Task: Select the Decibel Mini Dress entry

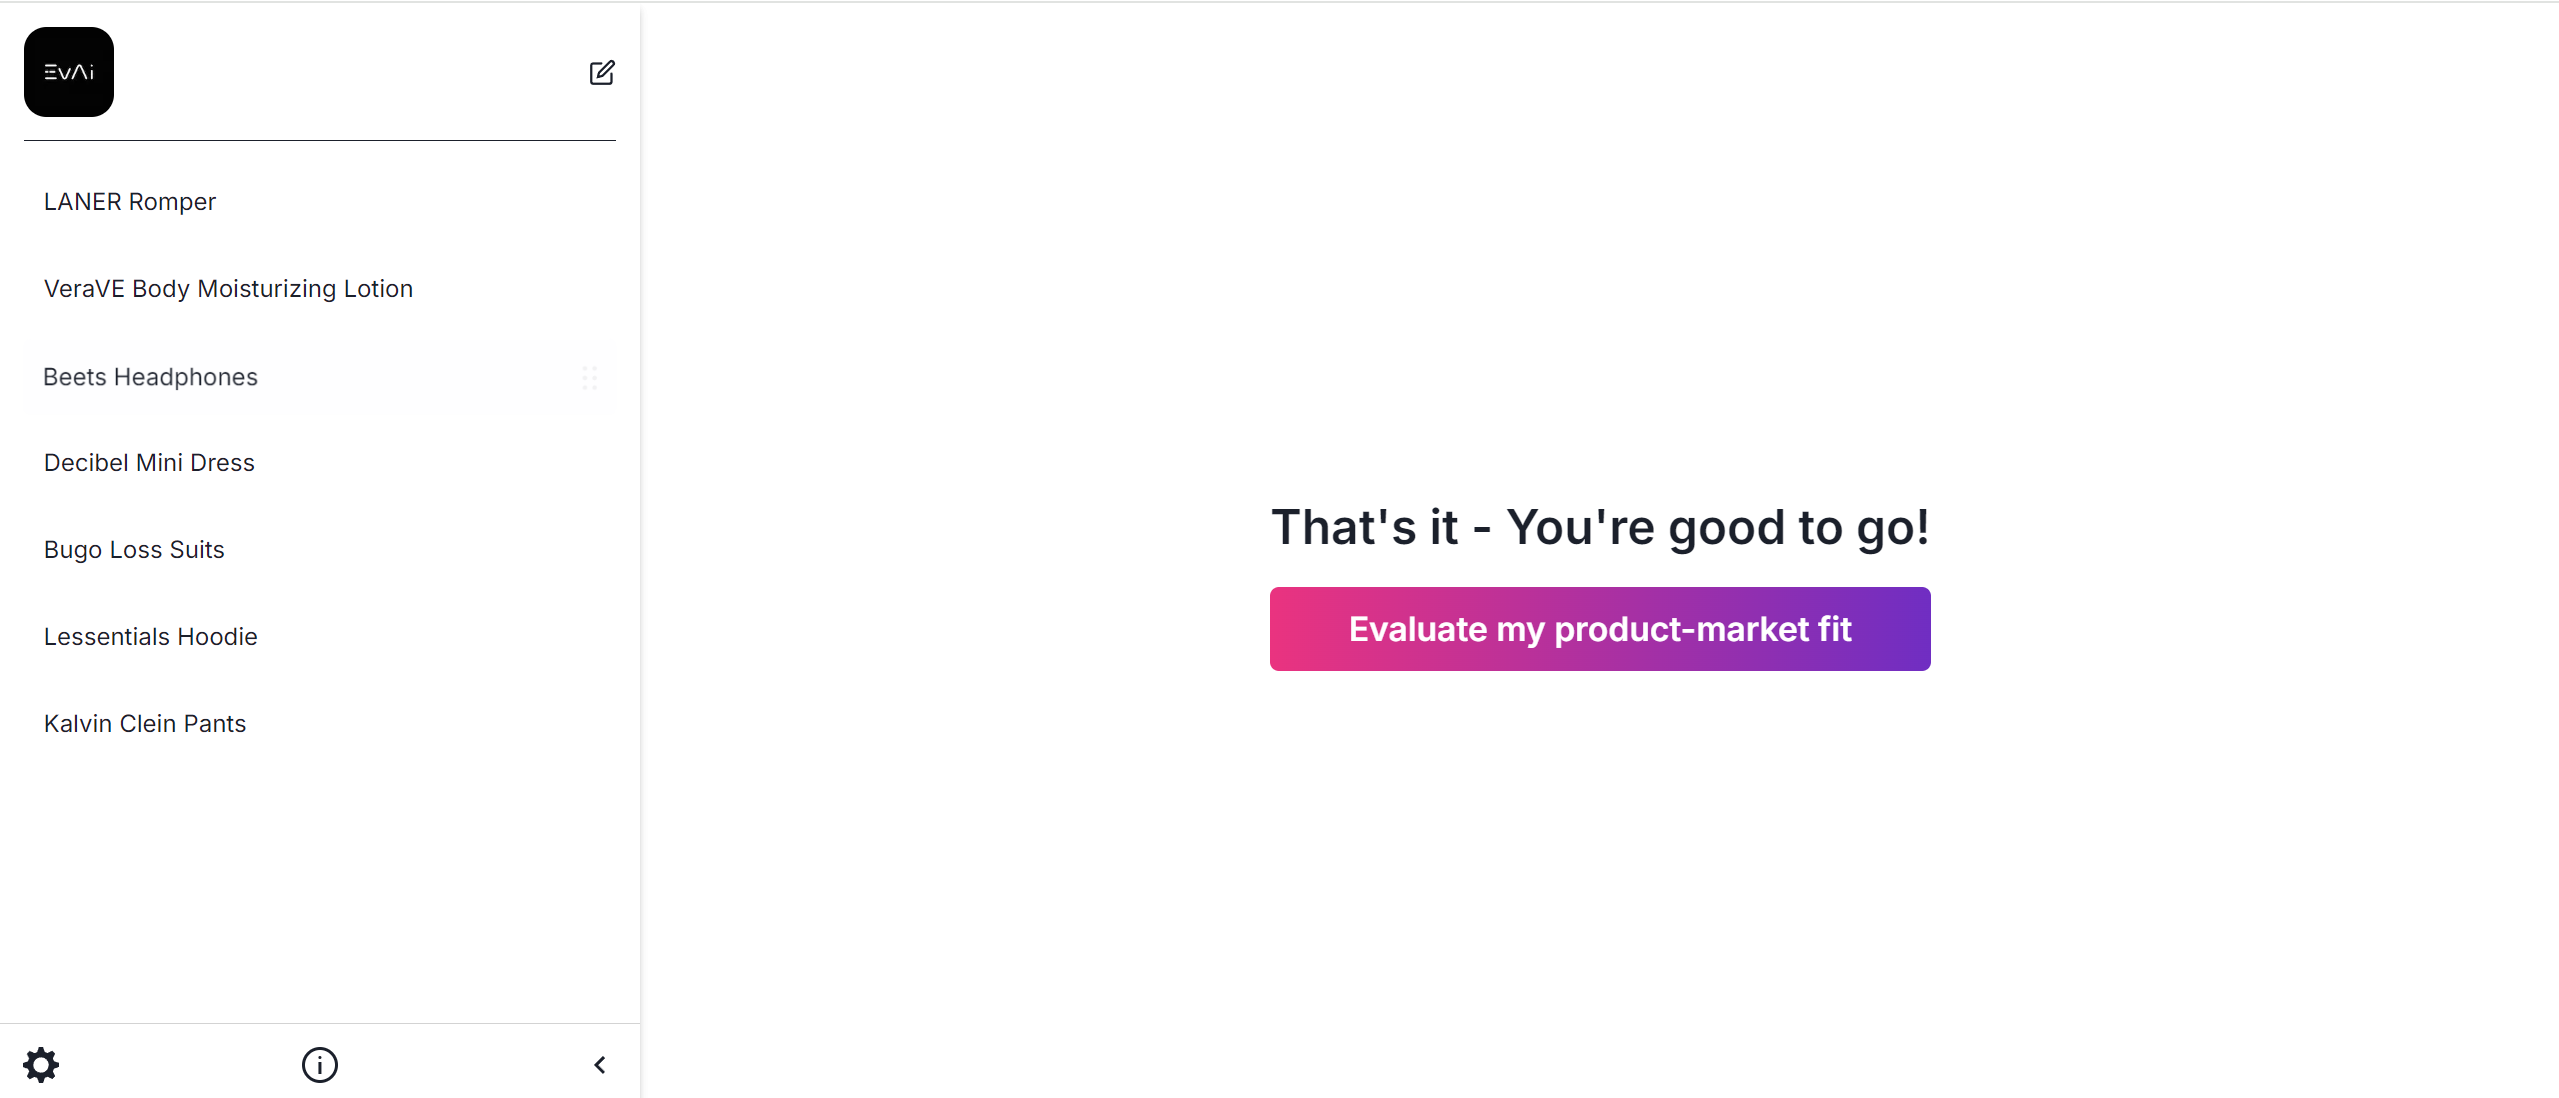Action: tap(149, 463)
